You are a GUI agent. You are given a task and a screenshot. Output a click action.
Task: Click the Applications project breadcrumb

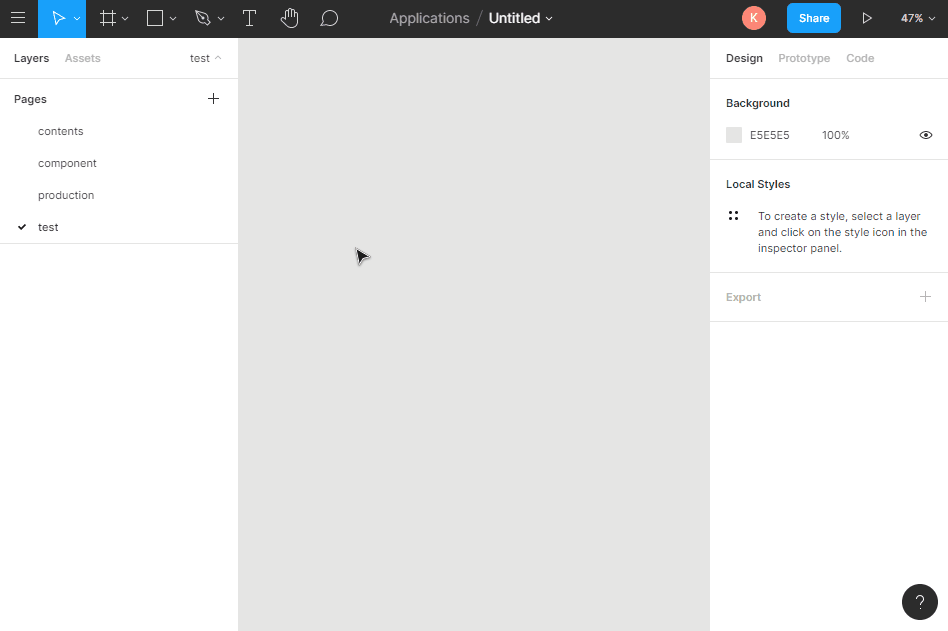[x=429, y=18]
